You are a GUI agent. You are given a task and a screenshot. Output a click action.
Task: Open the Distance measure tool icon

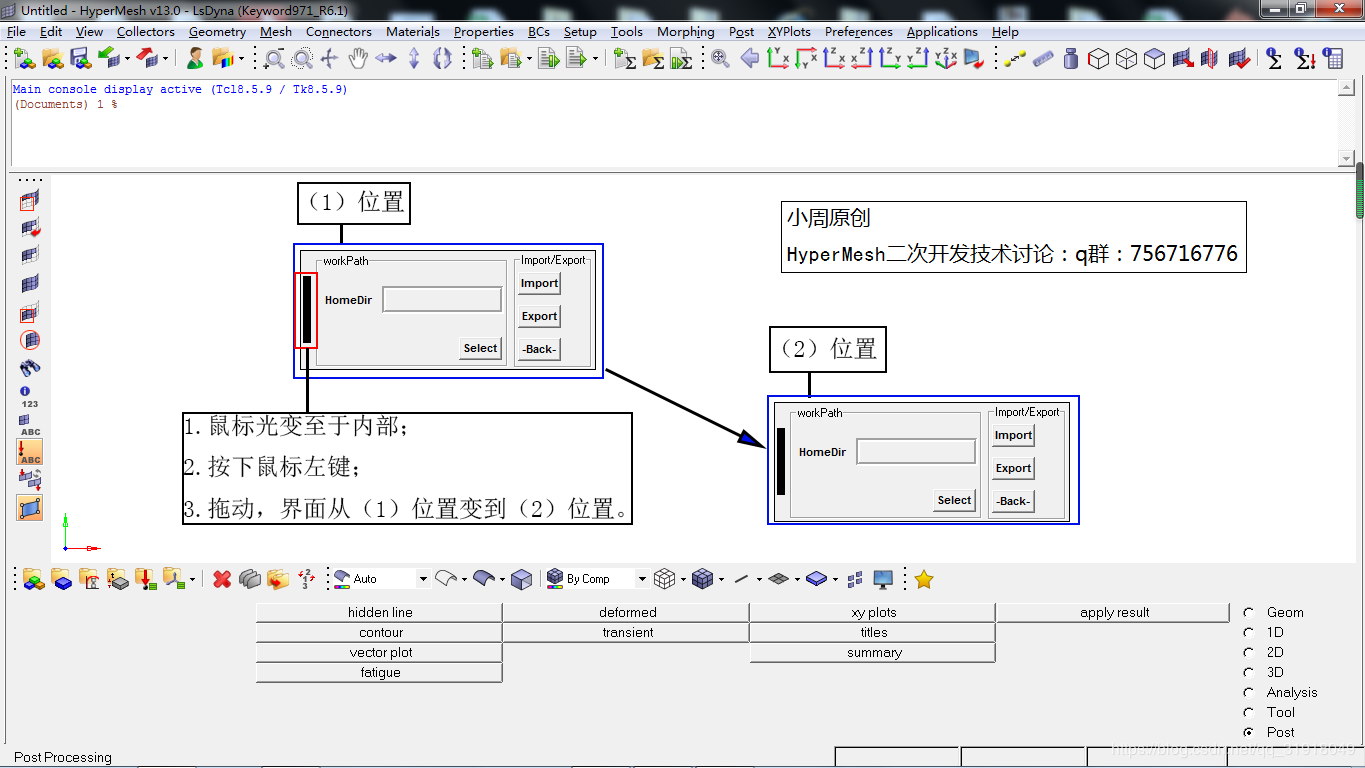click(x=1015, y=59)
